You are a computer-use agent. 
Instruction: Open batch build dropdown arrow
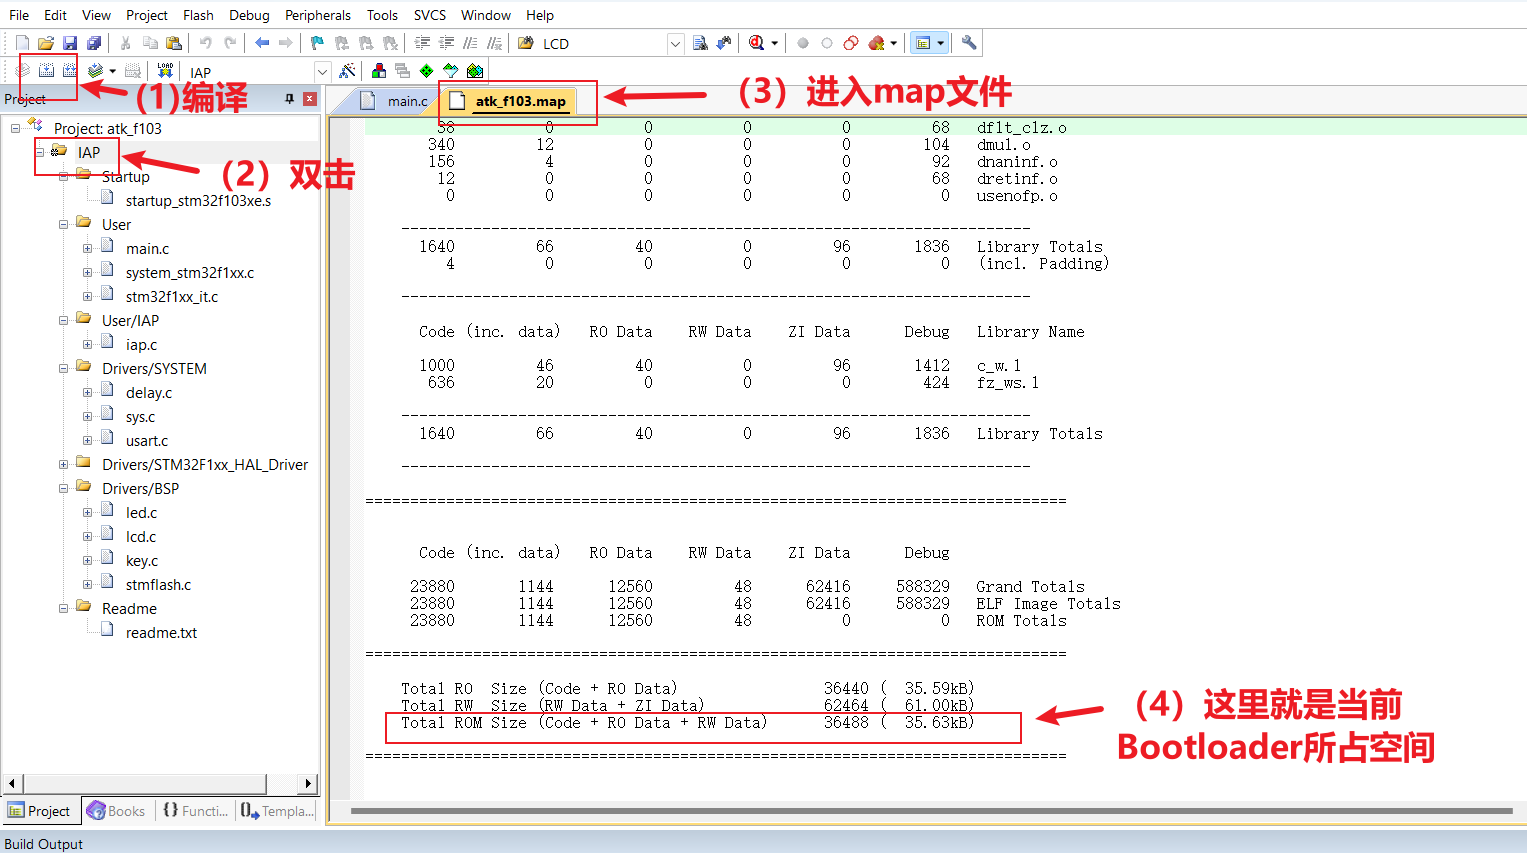tap(113, 71)
